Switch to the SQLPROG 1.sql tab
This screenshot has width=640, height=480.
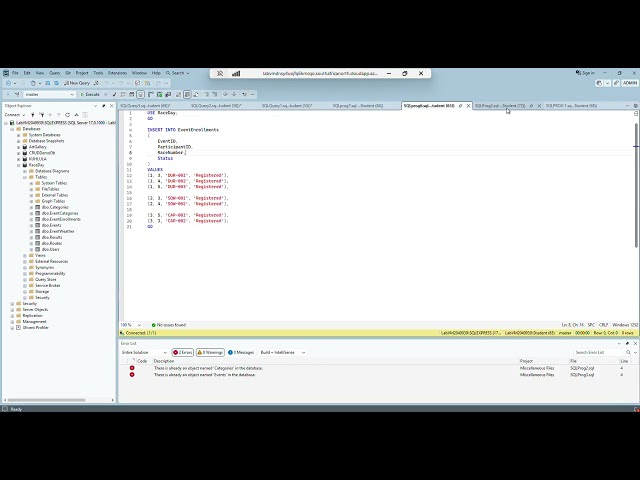coord(571,106)
